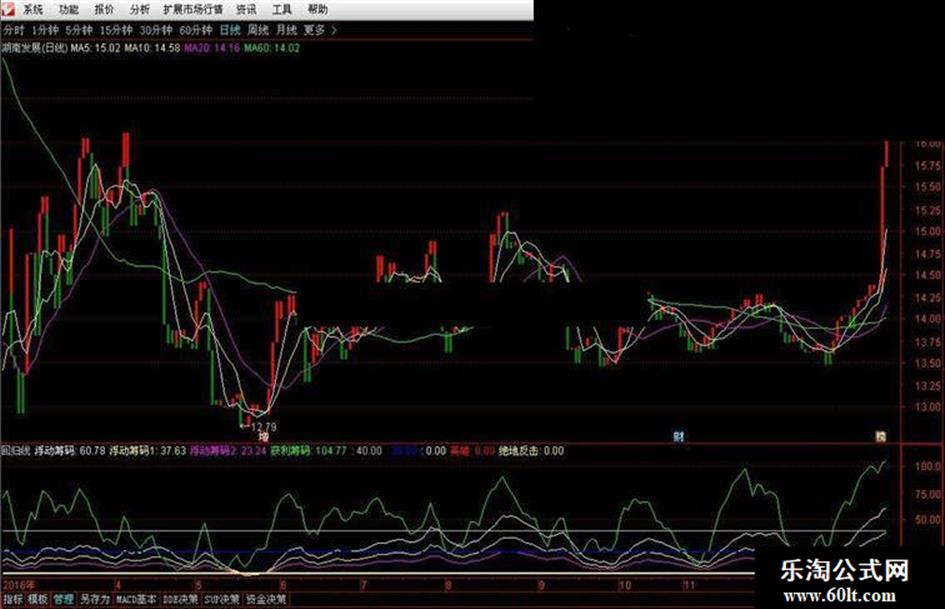Open the 模板 template button
This screenshot has height=609, width=945.
[37, 599]
